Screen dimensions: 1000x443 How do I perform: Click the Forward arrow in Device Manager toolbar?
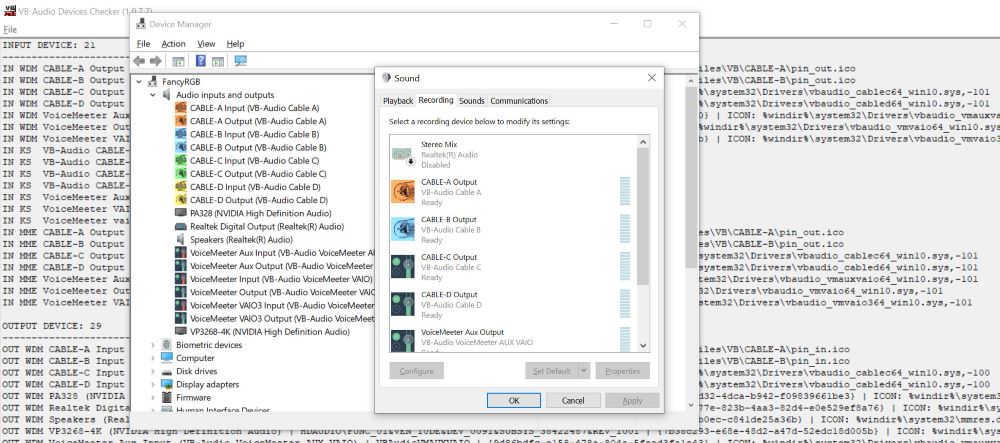[x=156, y=61]
